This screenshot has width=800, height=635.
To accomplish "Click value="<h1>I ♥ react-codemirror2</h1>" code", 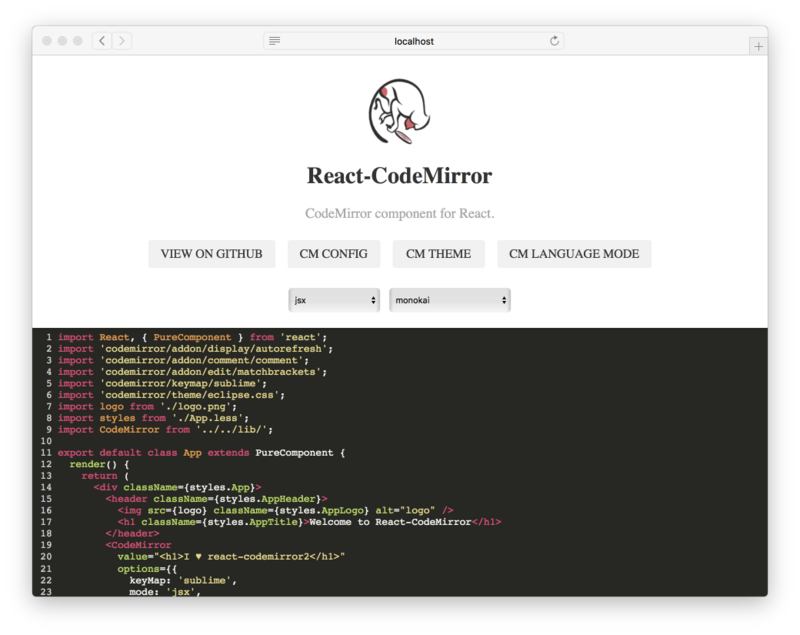I will [x=232, y=557].
